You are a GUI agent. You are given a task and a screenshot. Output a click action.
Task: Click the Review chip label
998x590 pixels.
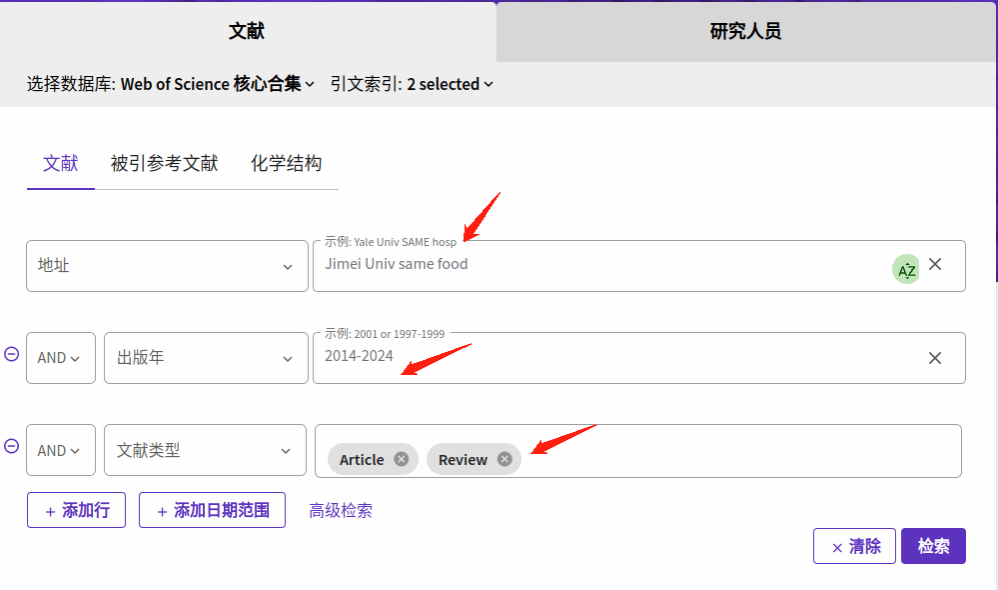463,460
